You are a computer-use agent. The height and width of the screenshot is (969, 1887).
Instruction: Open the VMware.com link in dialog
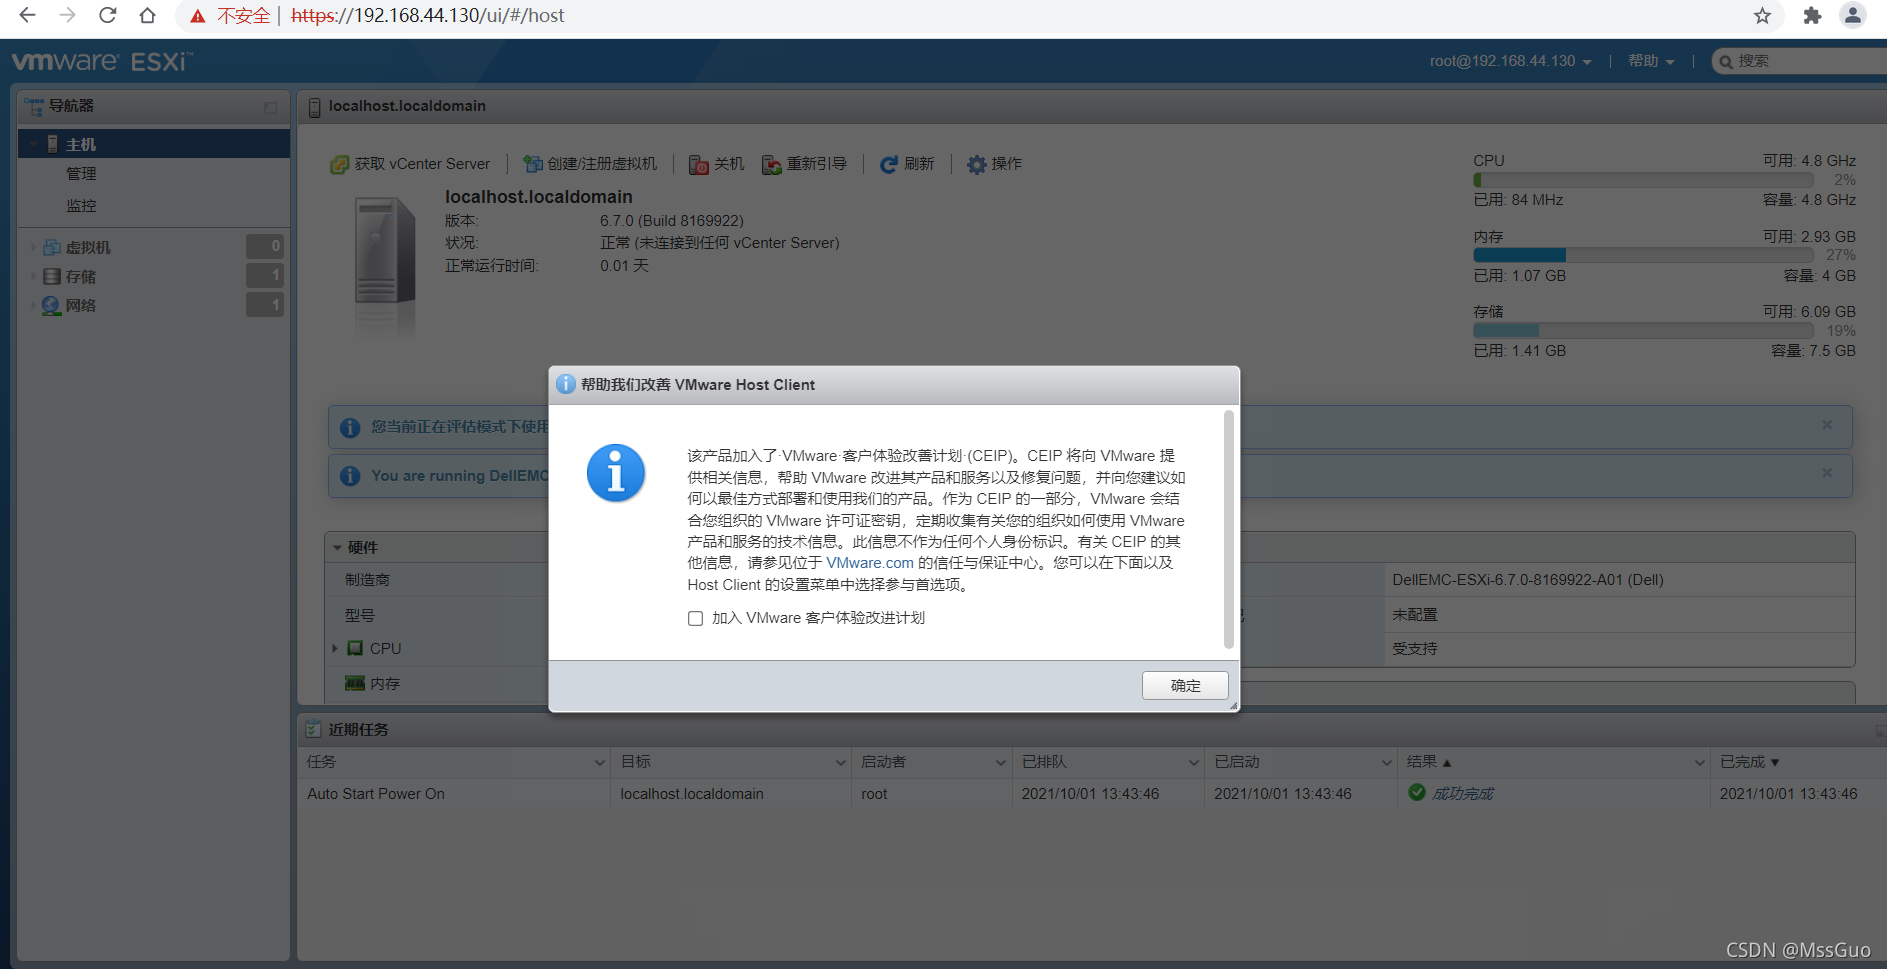[870, 563]
